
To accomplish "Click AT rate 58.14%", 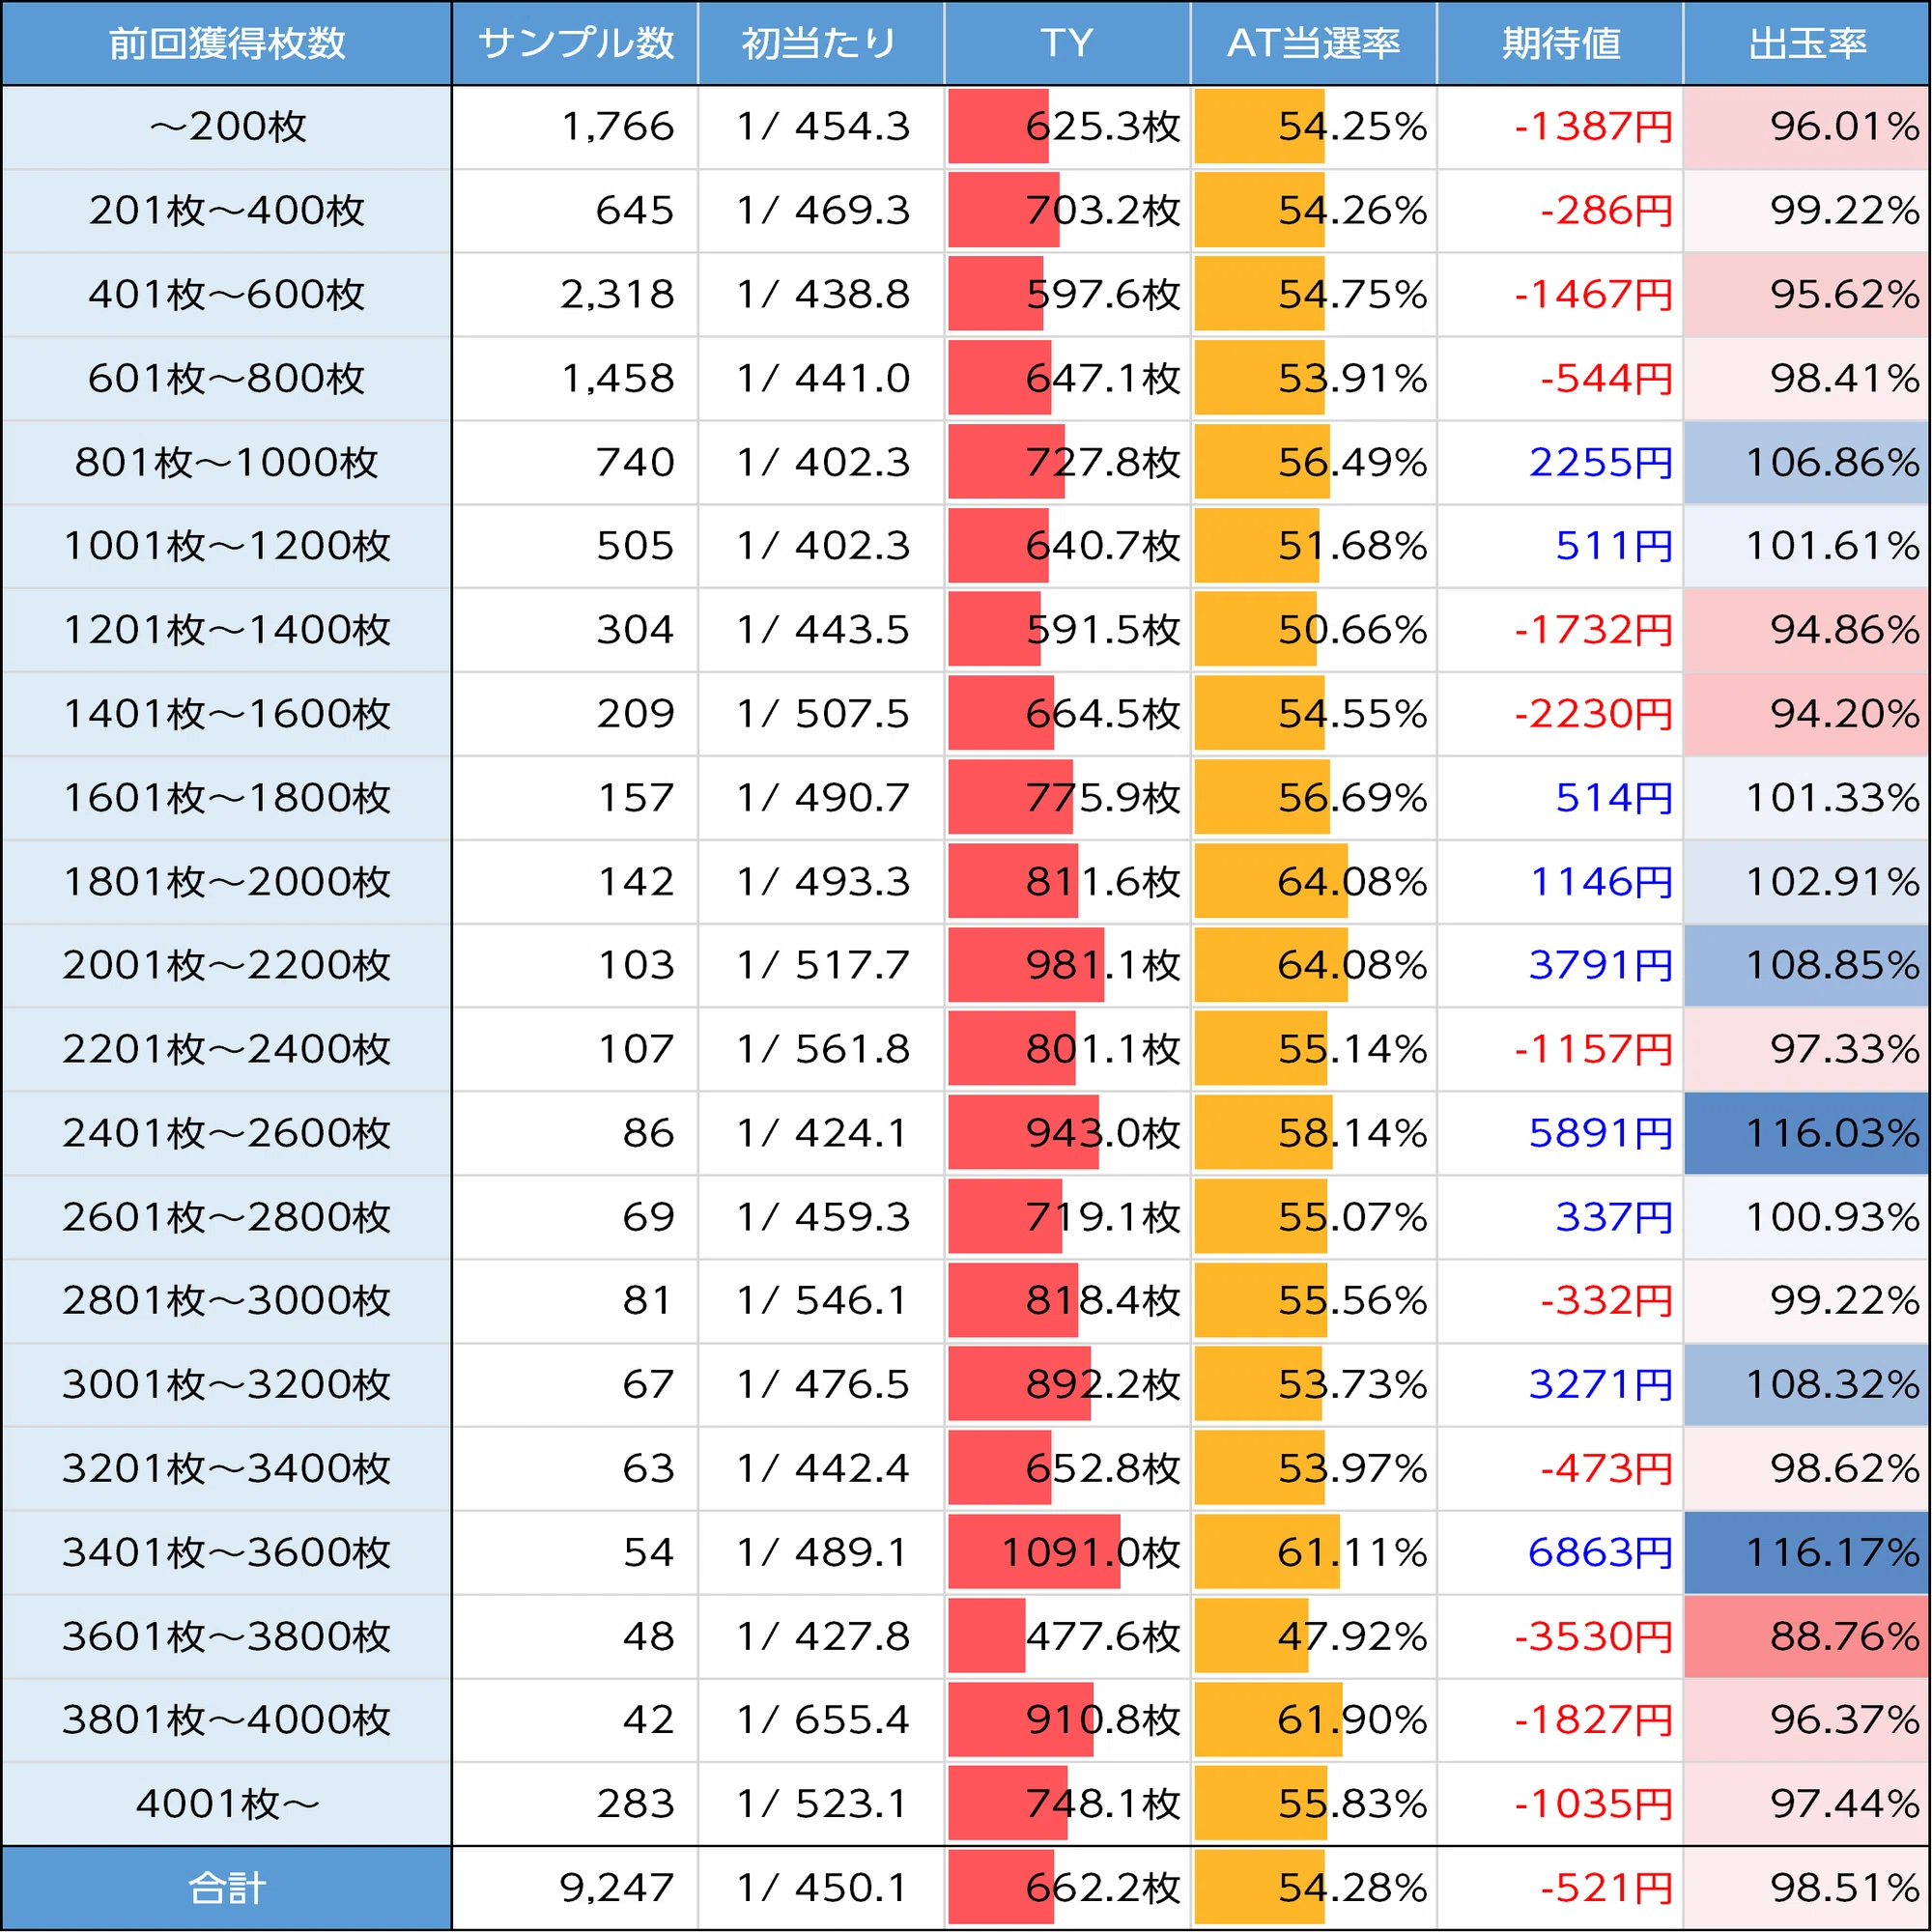I will [x=1353, y=1133].
